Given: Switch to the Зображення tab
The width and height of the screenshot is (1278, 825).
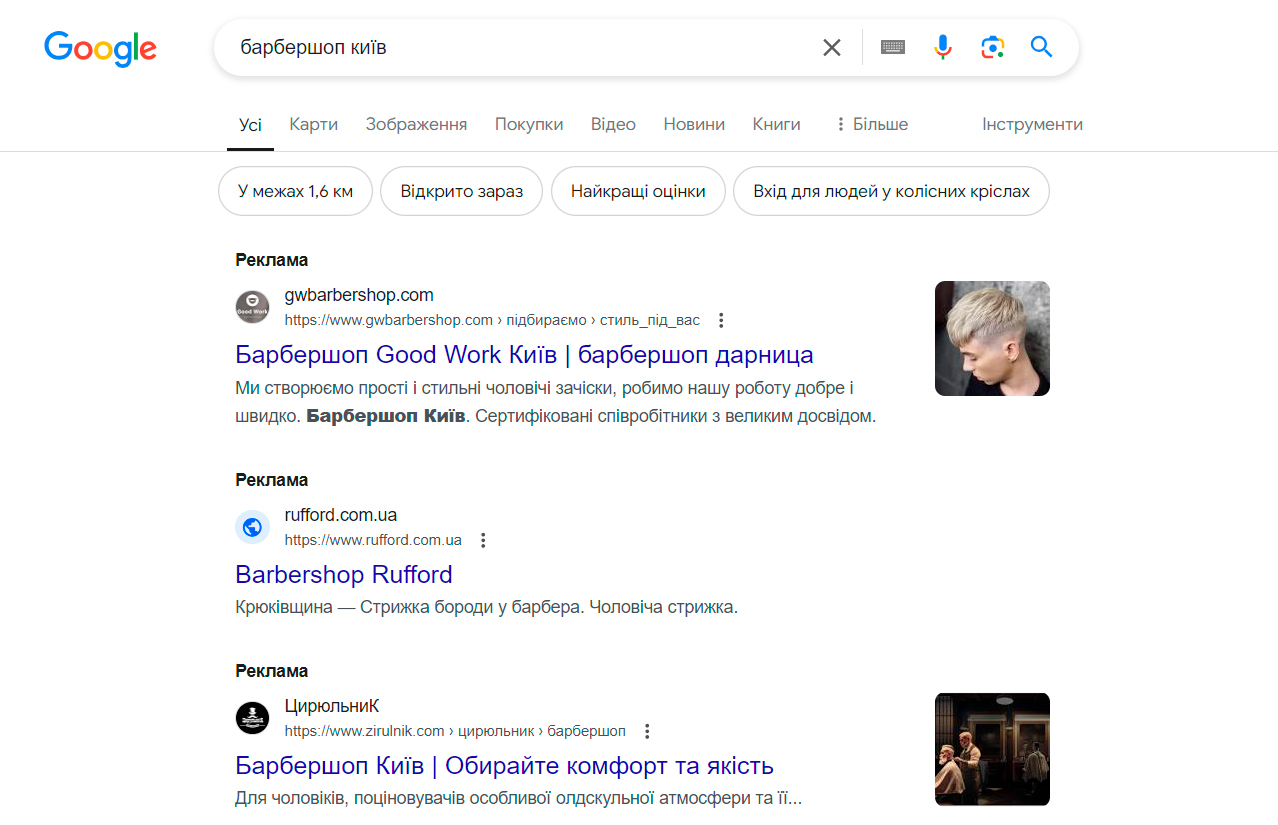Looking at the screenshot, I should point(416,124).
